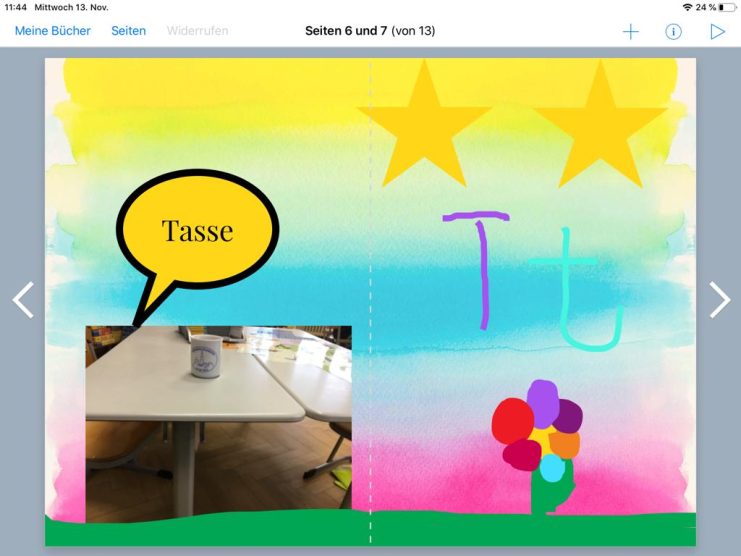Tap the Widerrufen undo button
The height and width of the screenshot is (556, 741).
click(x=197, y=31)
